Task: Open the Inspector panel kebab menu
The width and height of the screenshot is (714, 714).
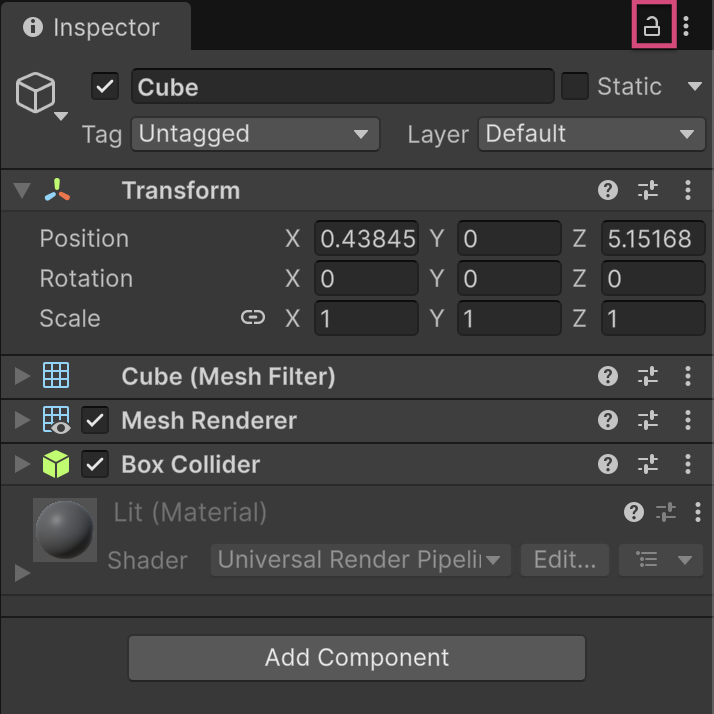Action: (x=686, y=27)
